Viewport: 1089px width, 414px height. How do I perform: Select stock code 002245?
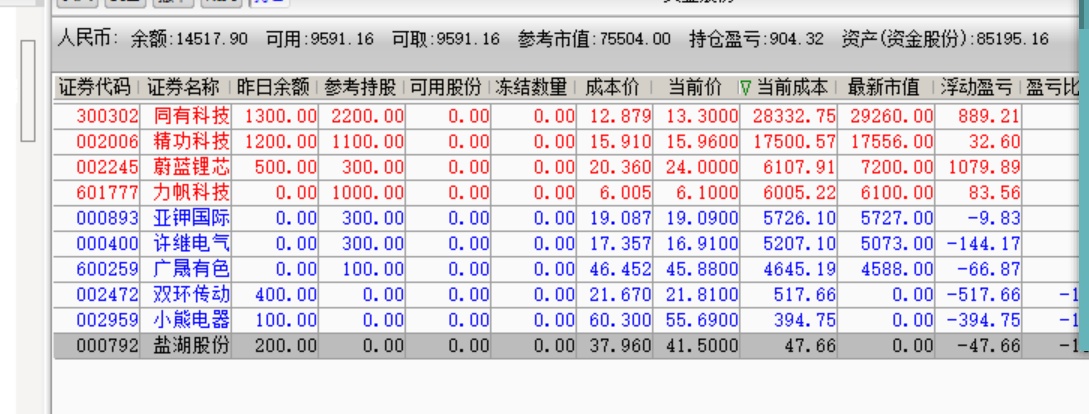(108, 167)
